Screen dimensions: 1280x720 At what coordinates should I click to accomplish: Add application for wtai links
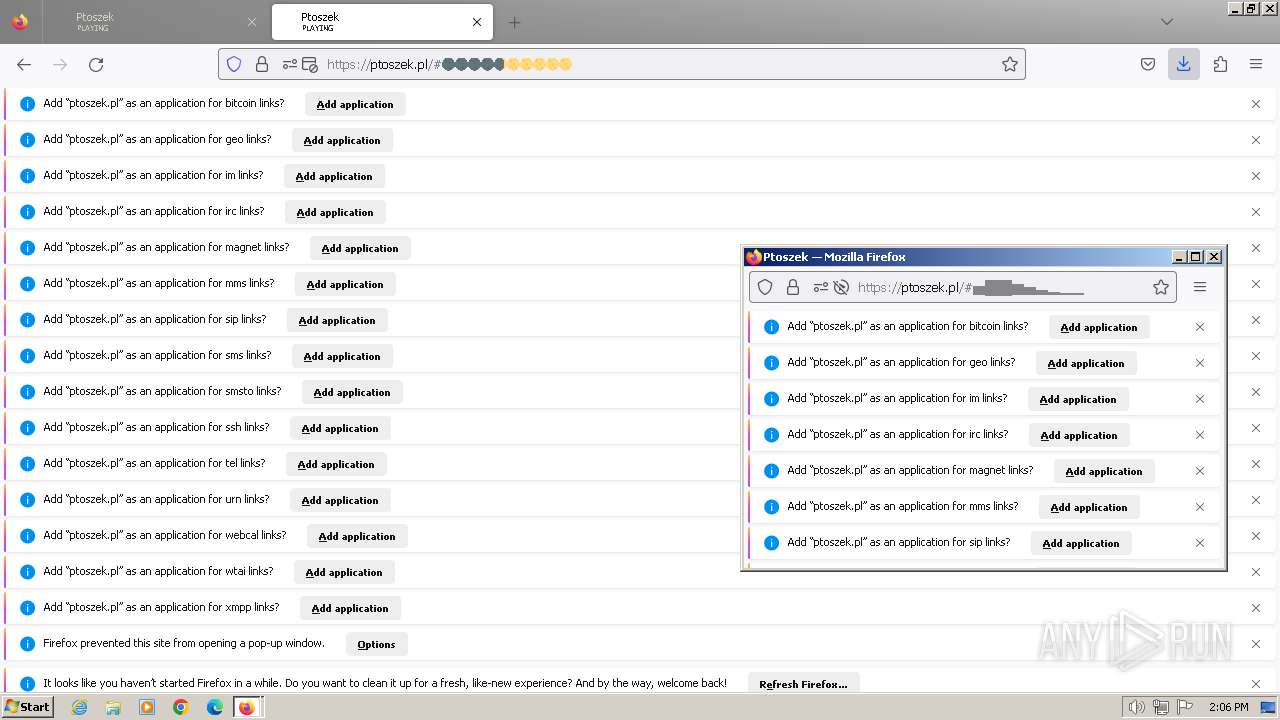344,572
